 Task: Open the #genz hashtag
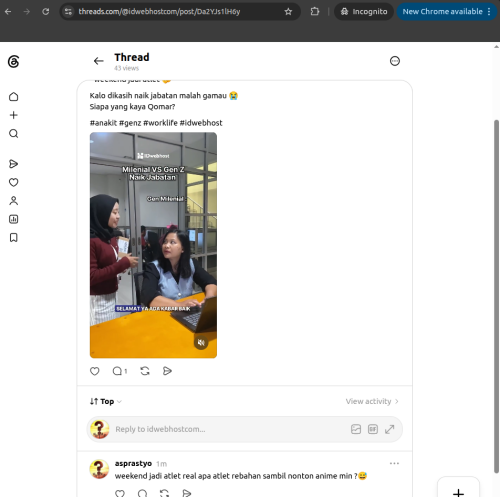130,123
